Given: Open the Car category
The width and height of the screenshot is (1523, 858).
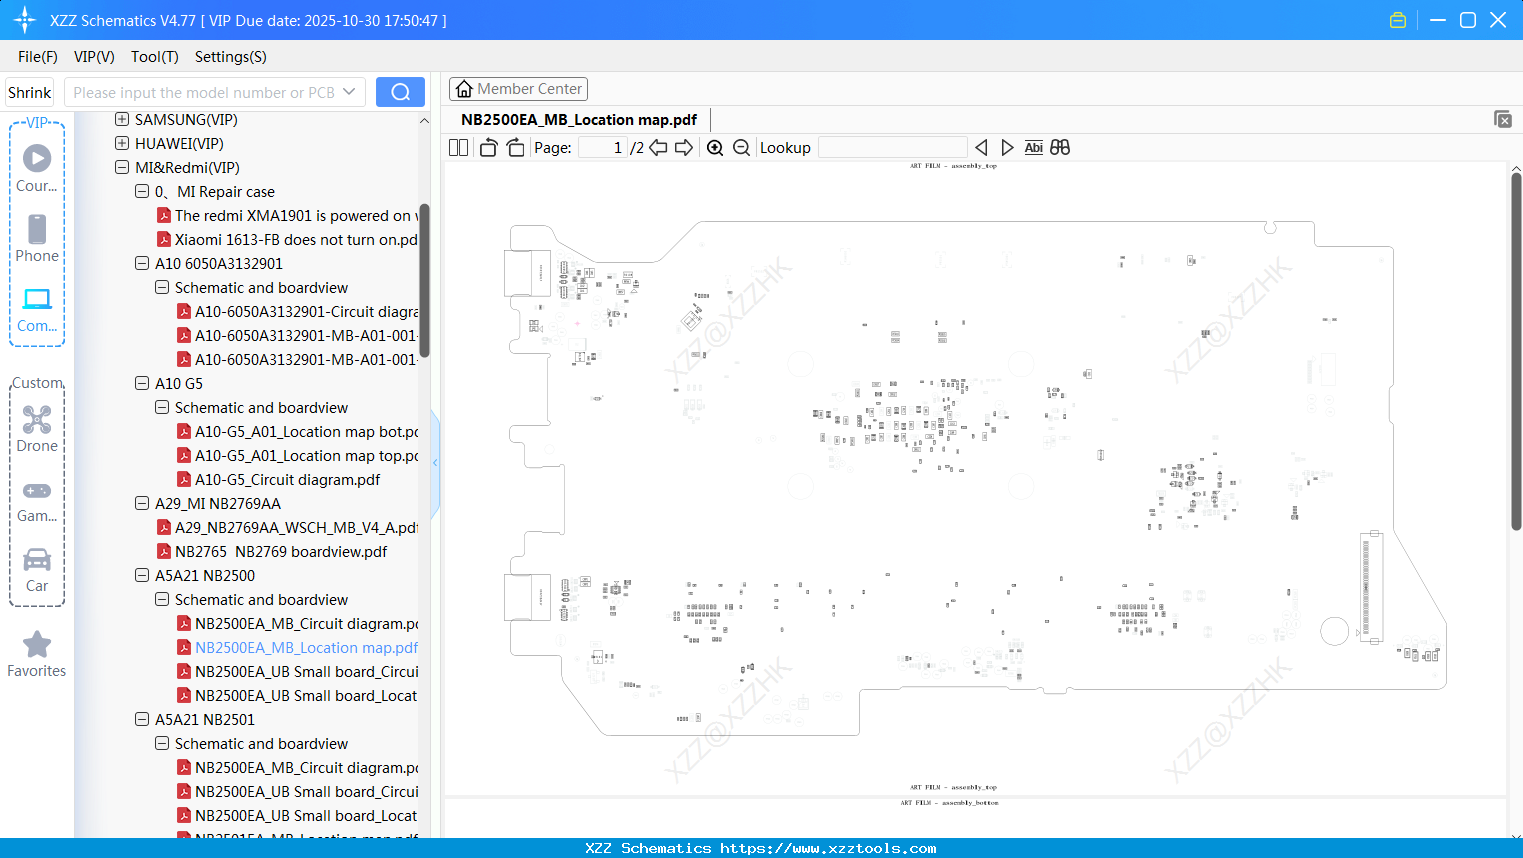Looking at the screenshot, I should (x=37, y=570).
